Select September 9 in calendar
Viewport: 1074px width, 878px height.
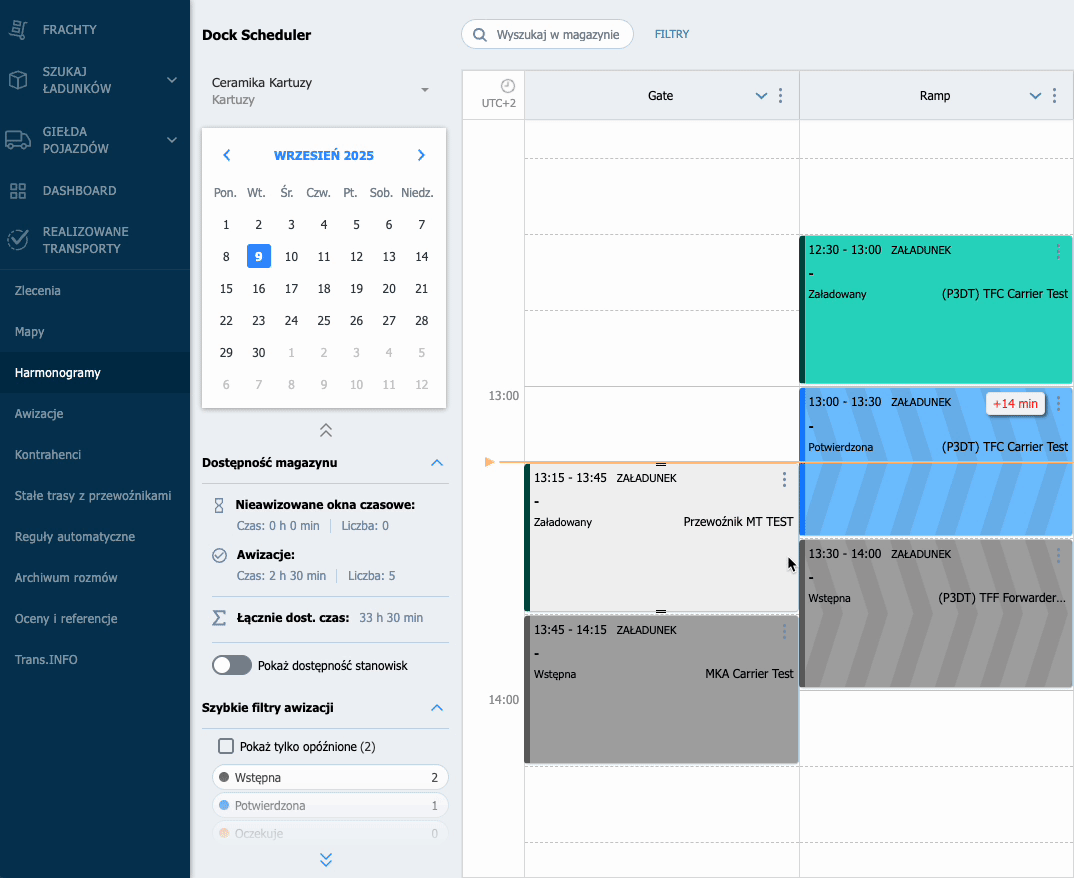tap(259, 256)
